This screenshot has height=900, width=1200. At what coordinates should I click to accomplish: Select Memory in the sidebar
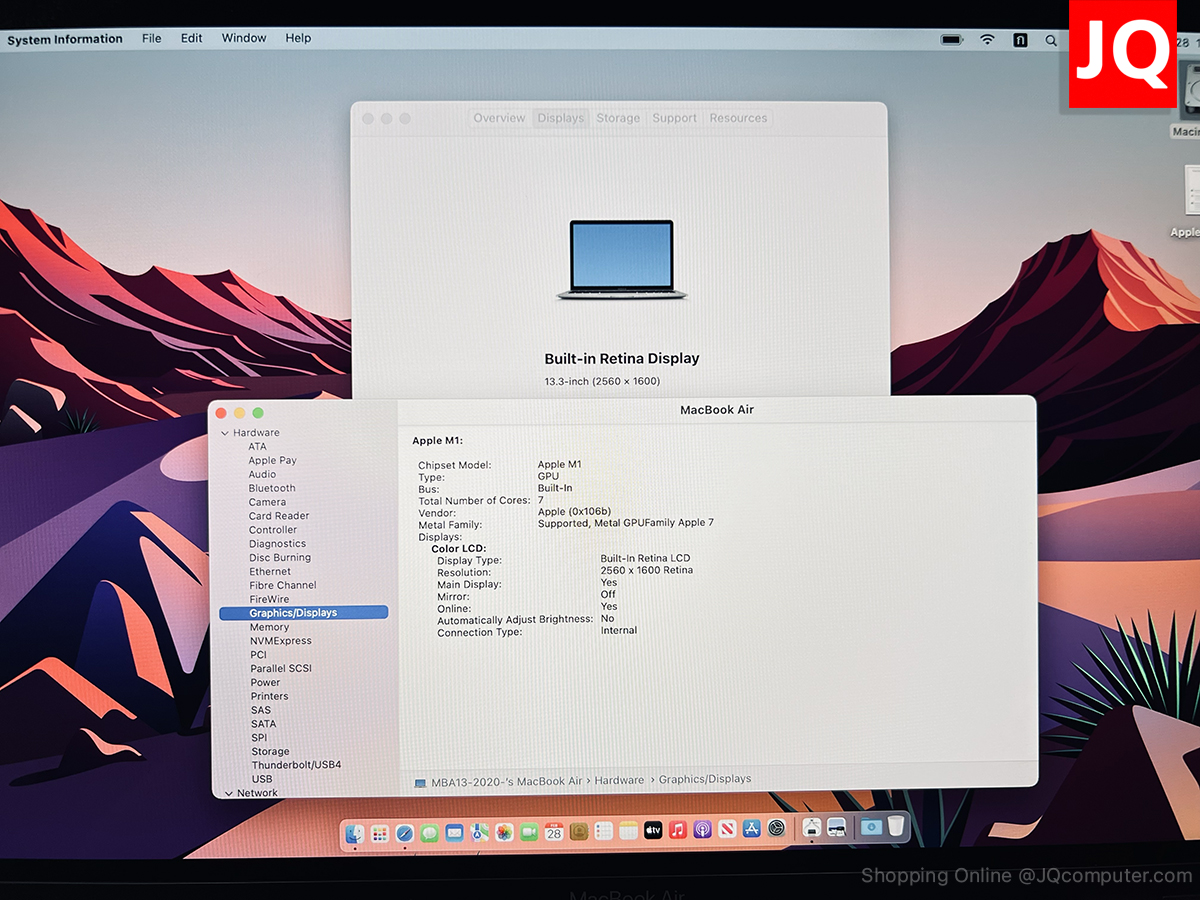click(x=269, y=627)
